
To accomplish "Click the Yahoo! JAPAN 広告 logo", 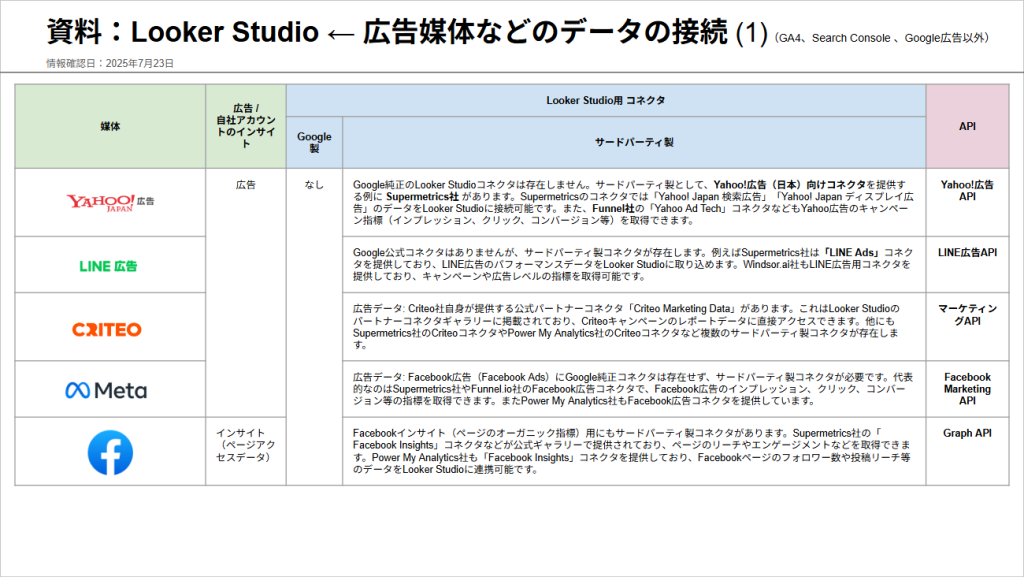I will 110,202.
